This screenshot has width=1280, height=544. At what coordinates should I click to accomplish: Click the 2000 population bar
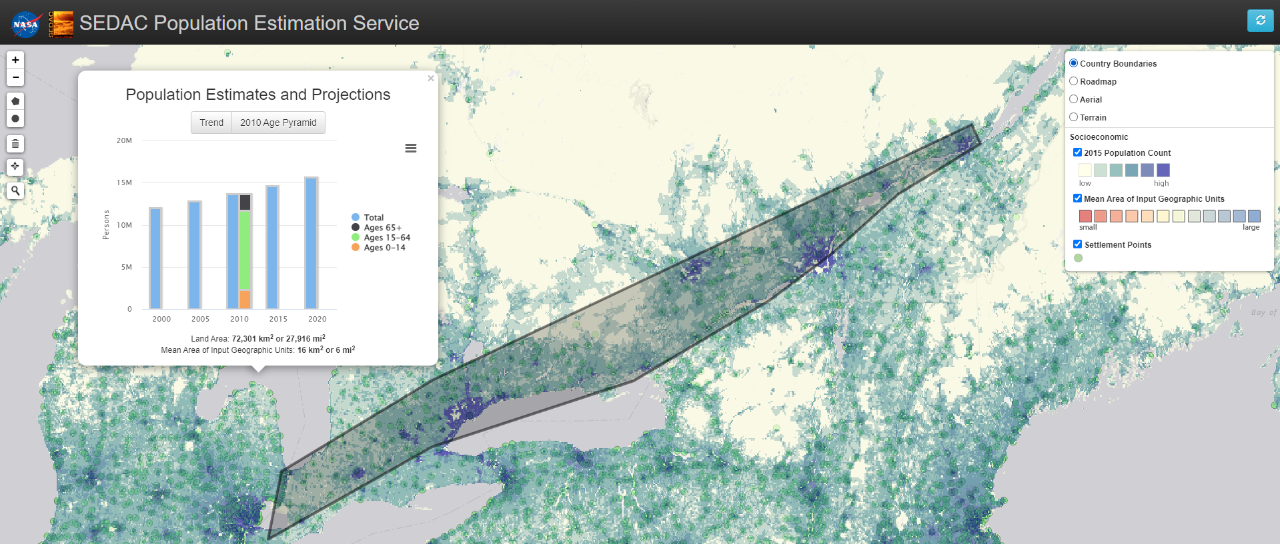point(155,258)
